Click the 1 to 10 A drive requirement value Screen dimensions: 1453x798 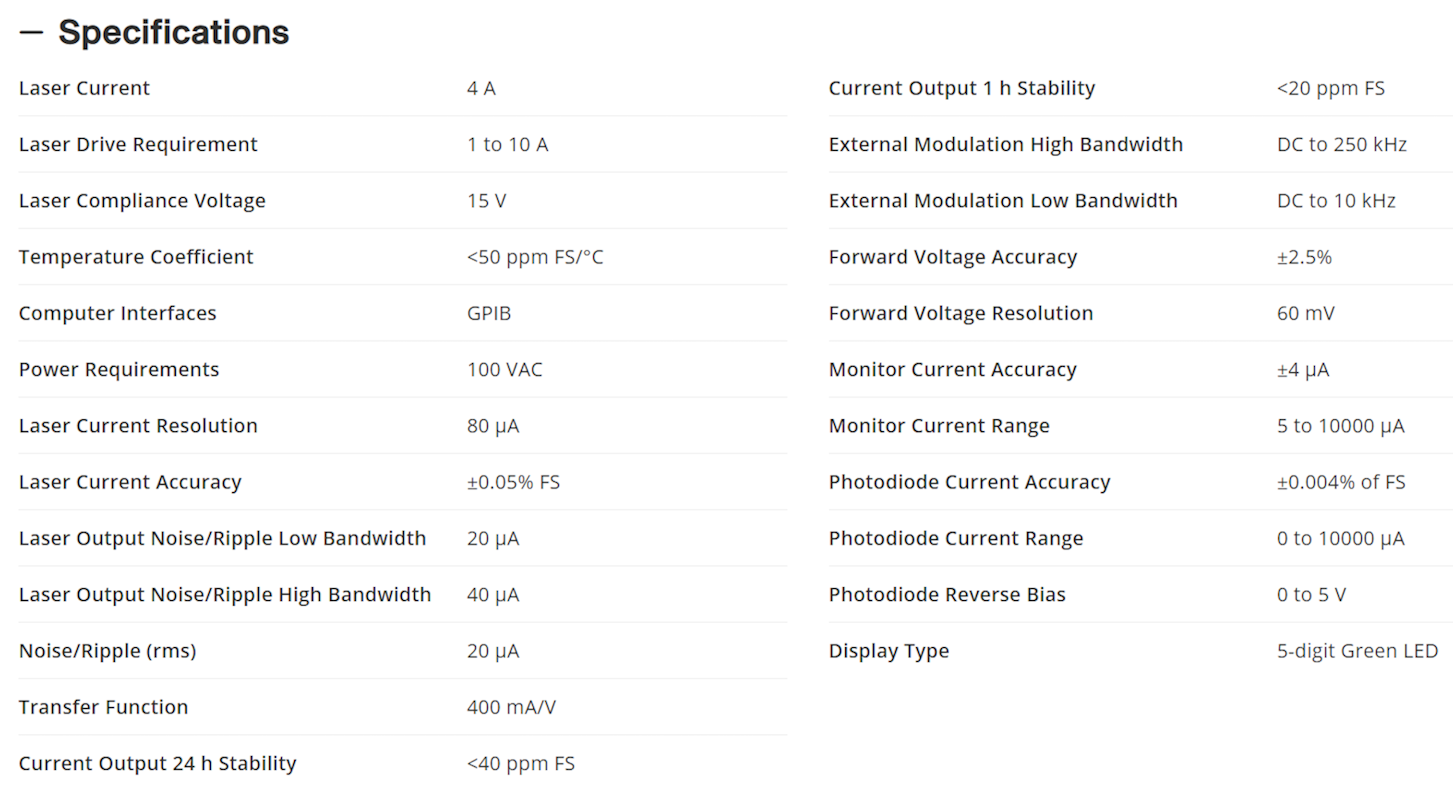tap(507, 144)
